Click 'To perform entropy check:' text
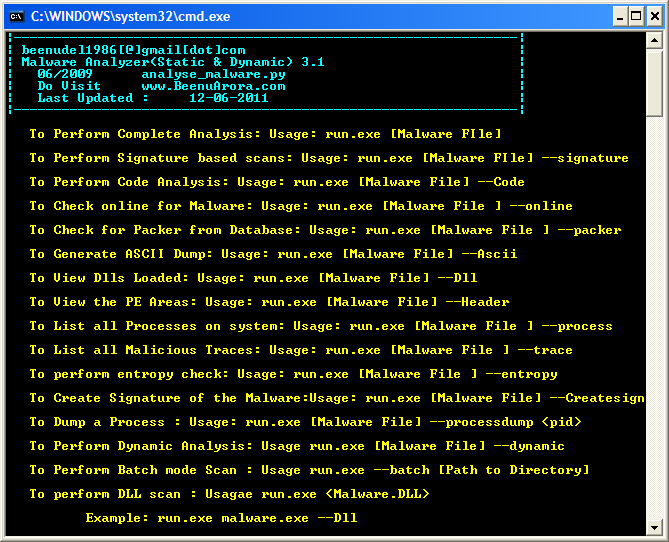 pos(129,374)
